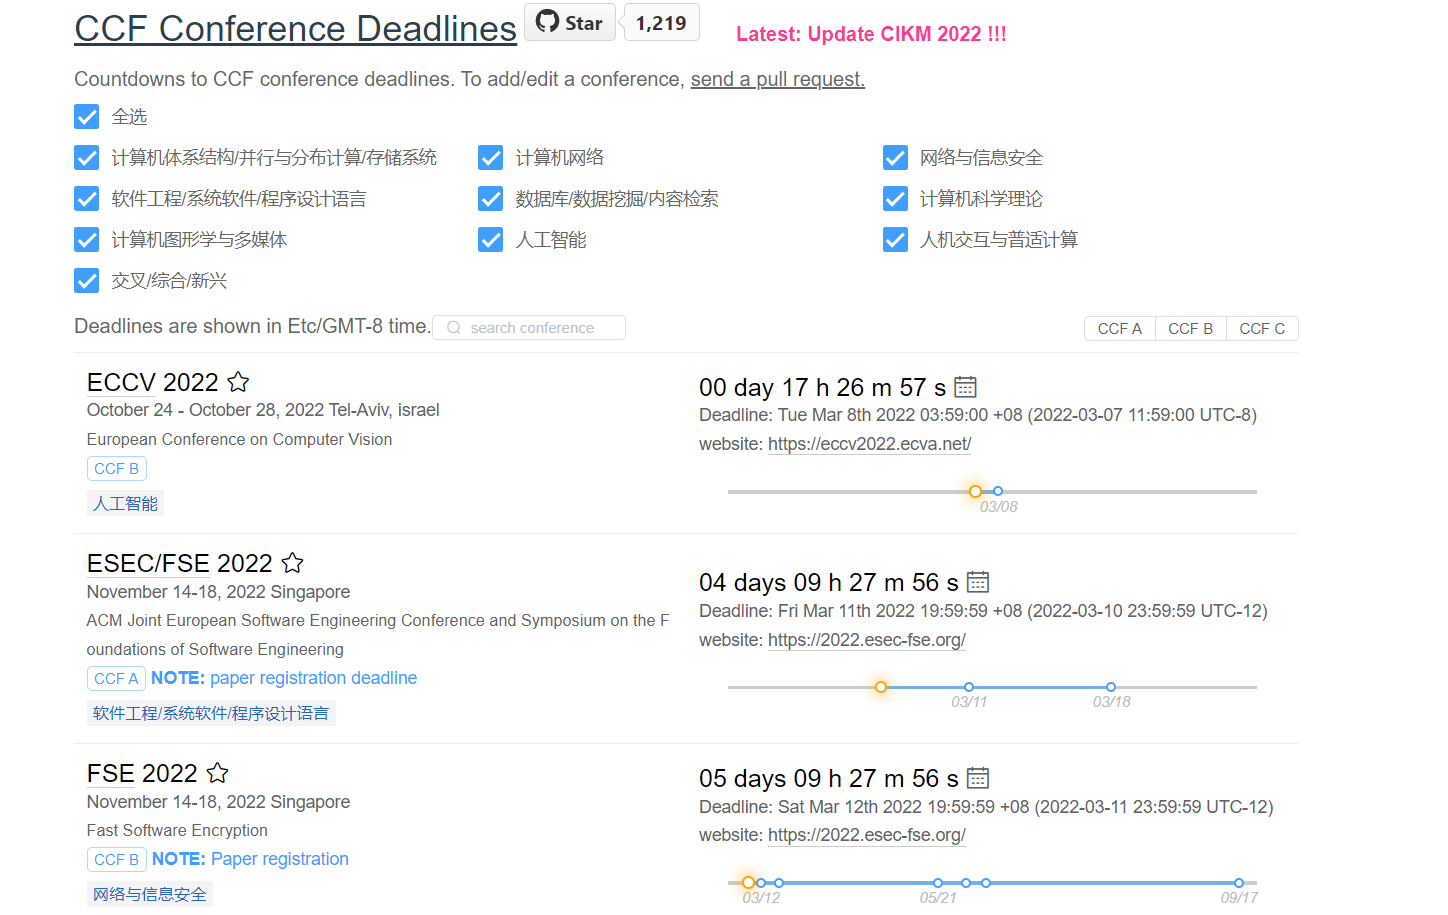Click the 03/08 deadline marker on ECCV timeline

click(998, 491)
